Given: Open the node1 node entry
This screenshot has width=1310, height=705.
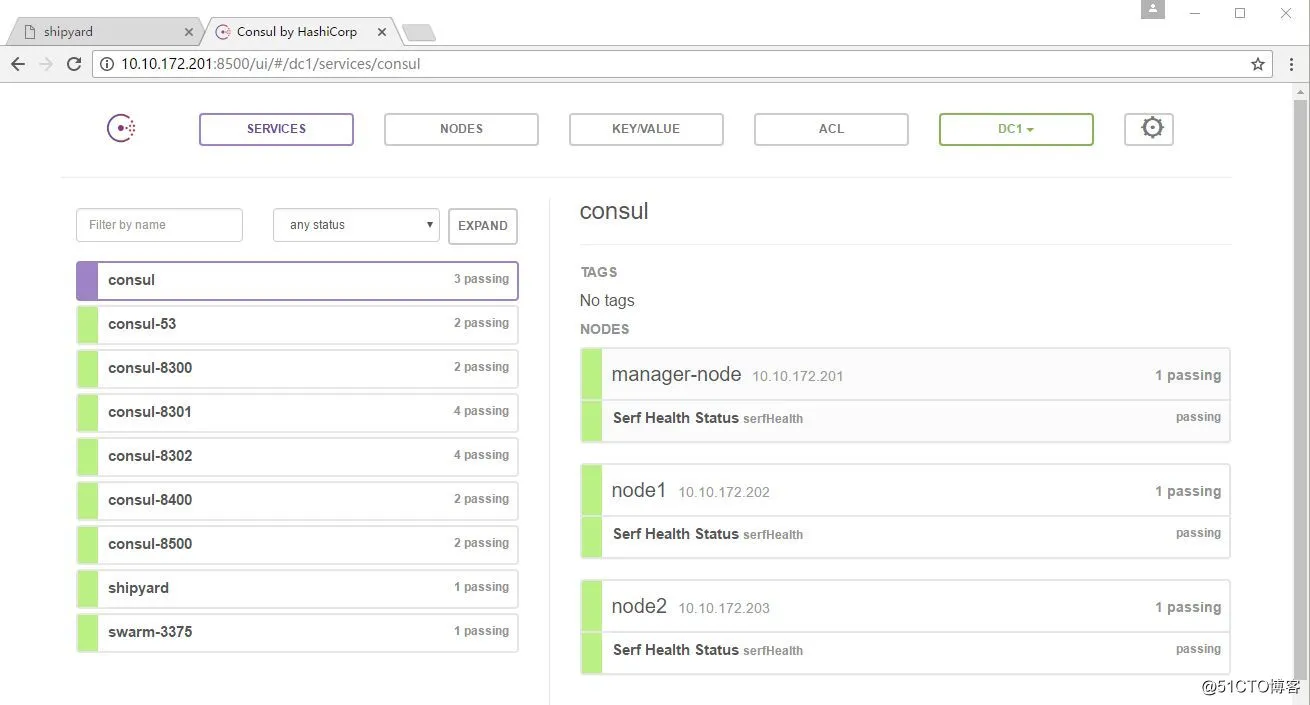Looking at the screenshot, I should (905, 491).
